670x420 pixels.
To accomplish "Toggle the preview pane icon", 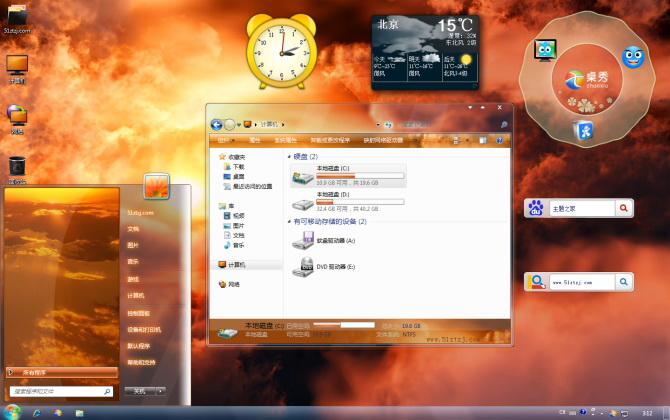I will pos(483,140).
